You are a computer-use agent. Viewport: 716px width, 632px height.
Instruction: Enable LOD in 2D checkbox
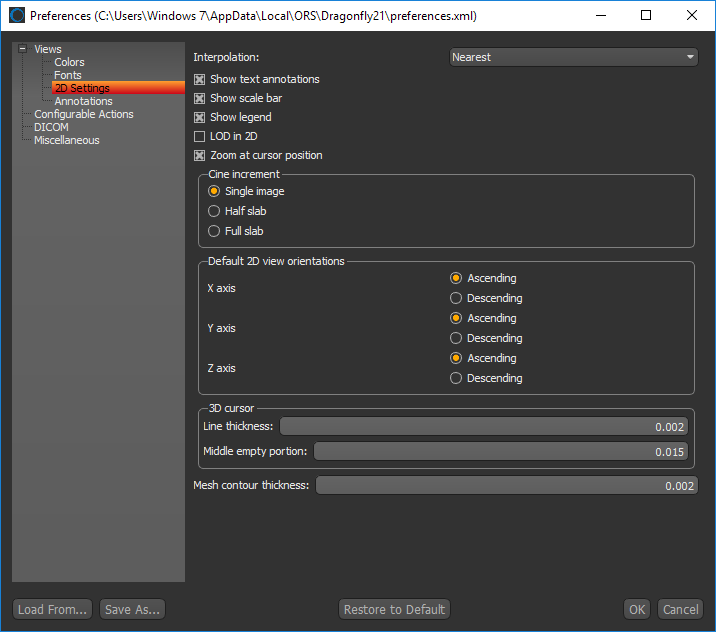200,136
